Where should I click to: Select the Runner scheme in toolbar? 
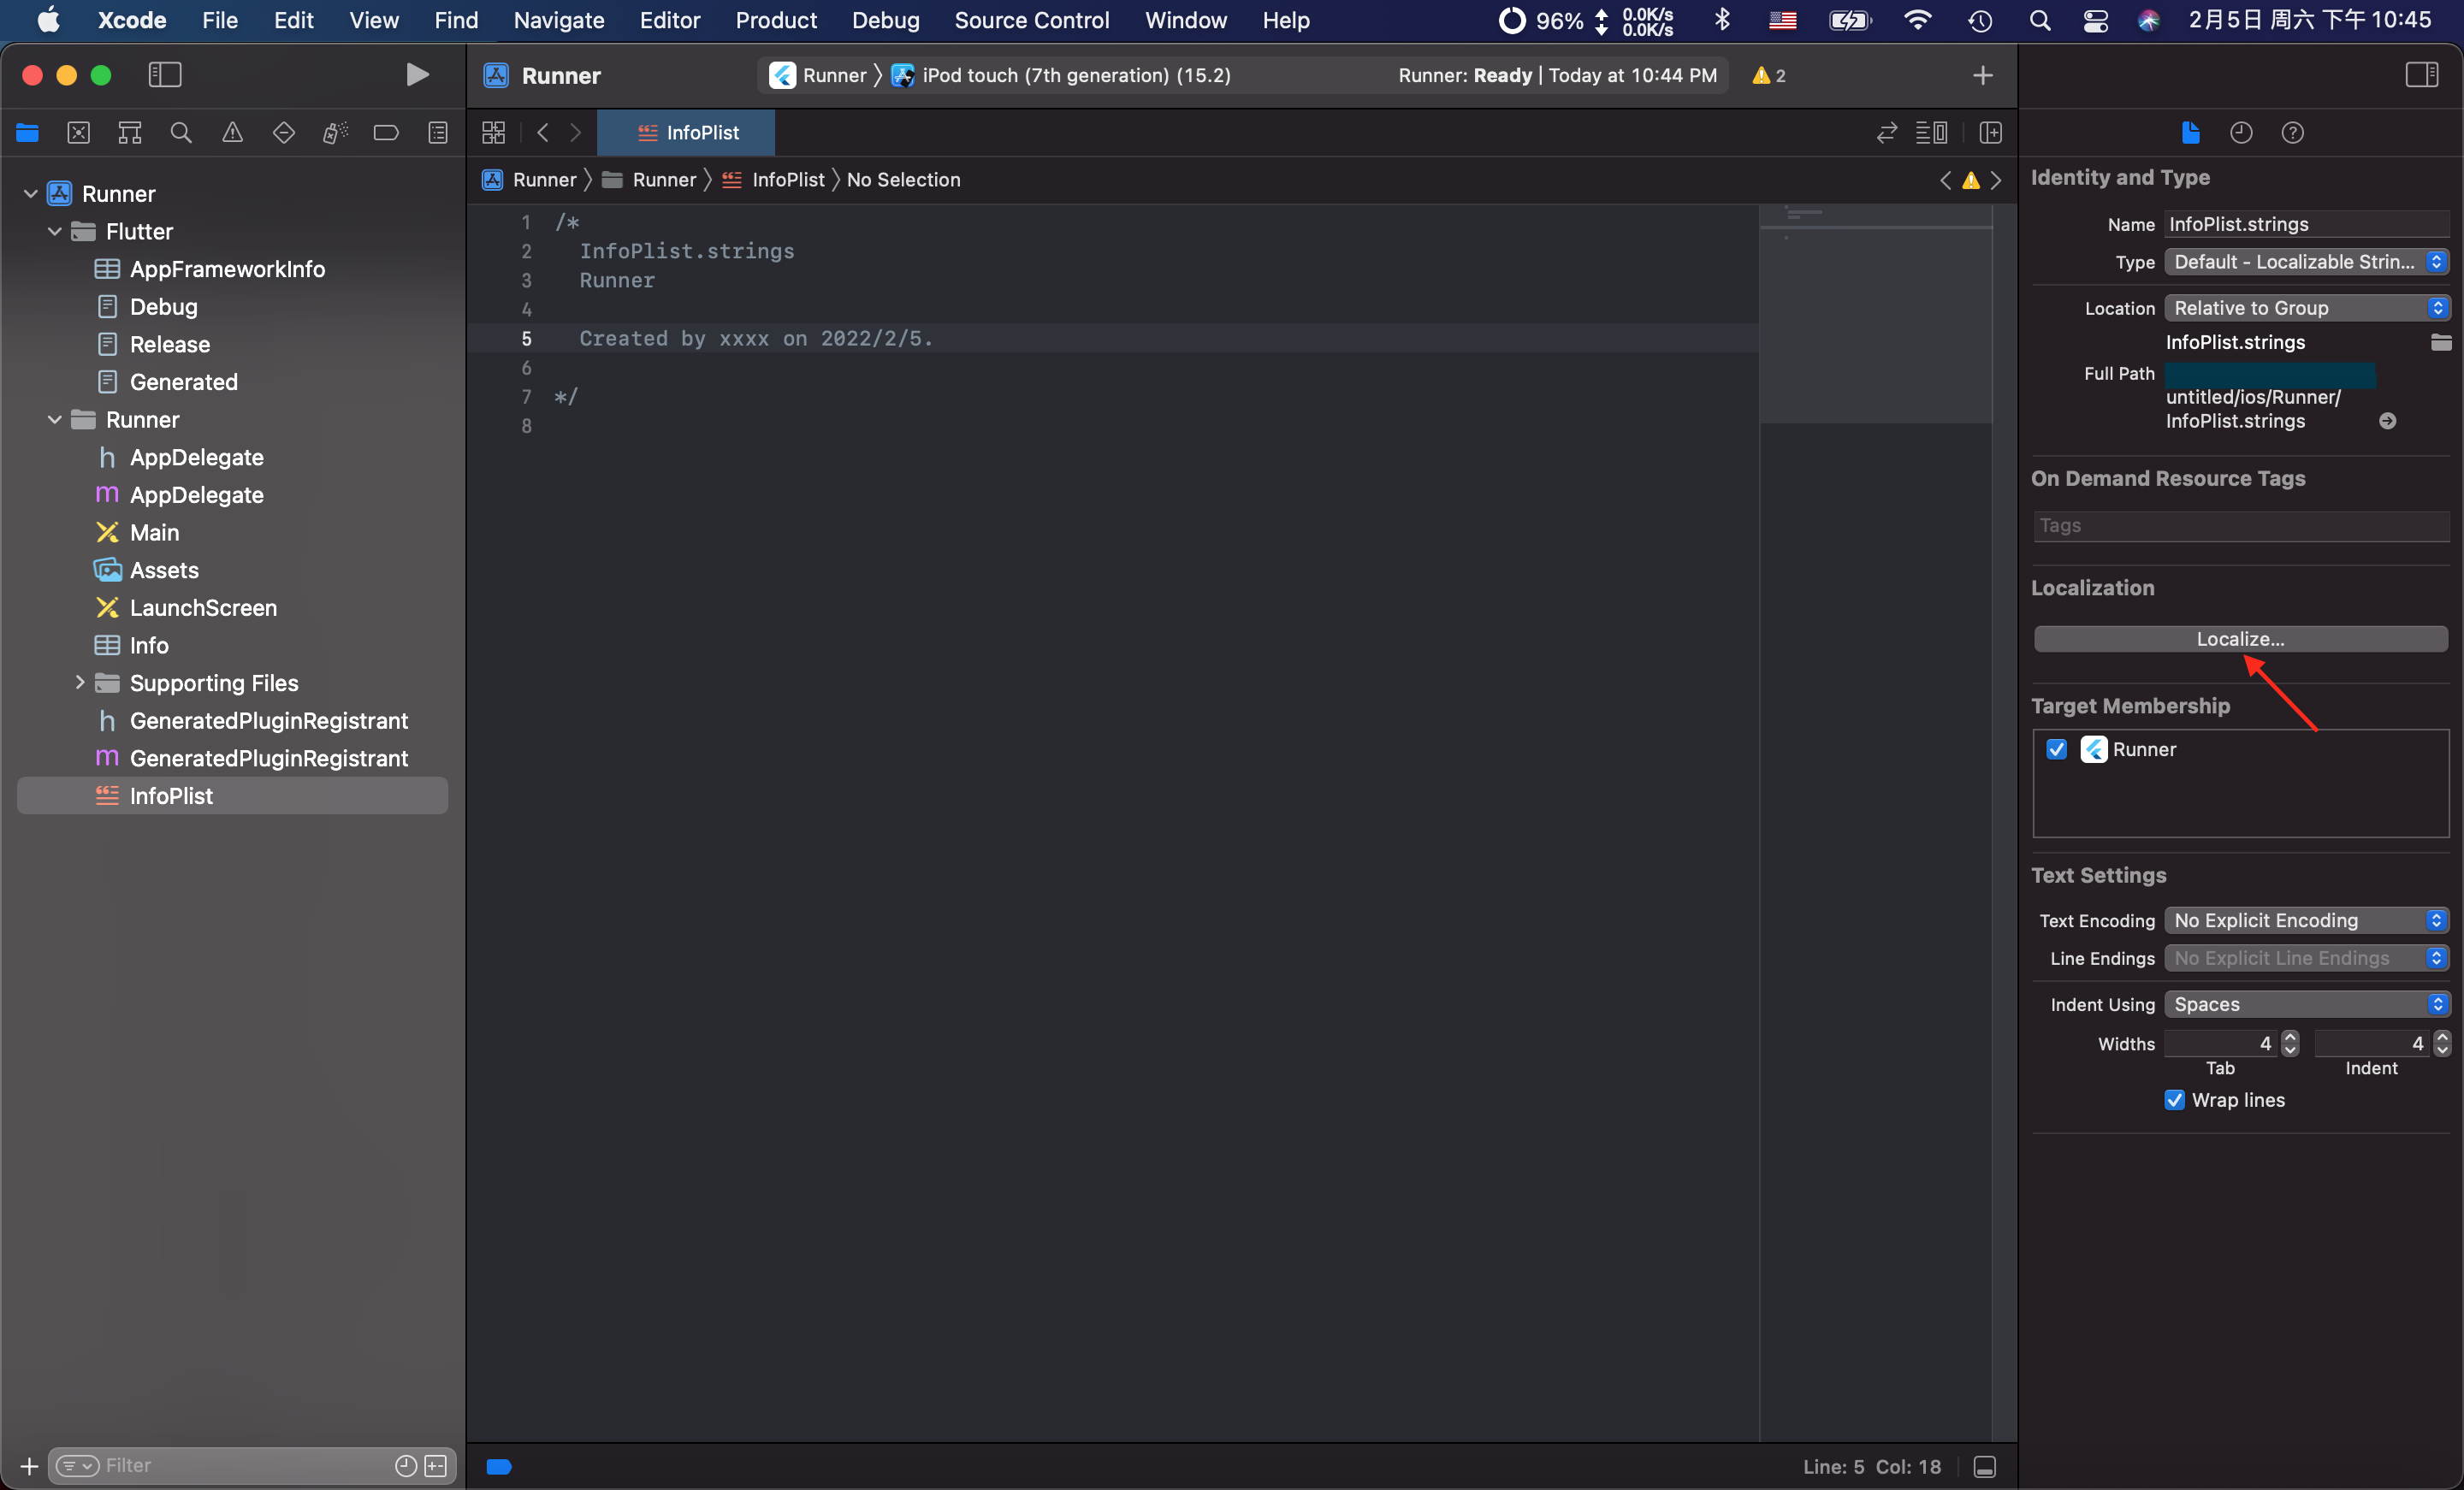(x=820, y=75)
